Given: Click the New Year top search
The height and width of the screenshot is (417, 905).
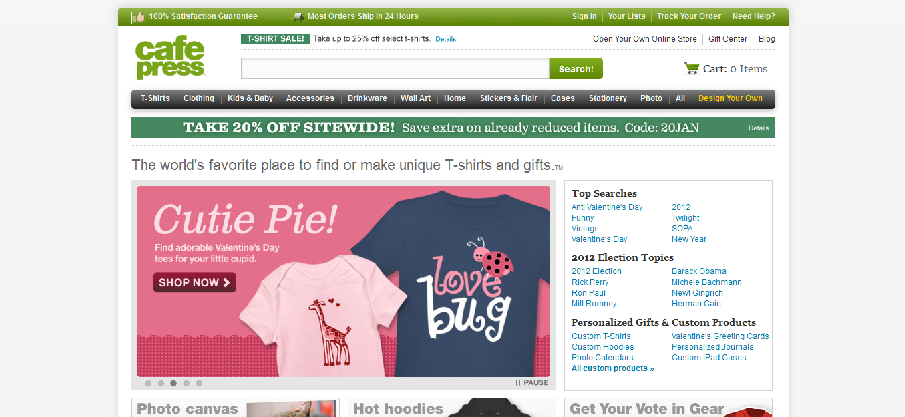Looking at the screenshot, I should (689, 239).
